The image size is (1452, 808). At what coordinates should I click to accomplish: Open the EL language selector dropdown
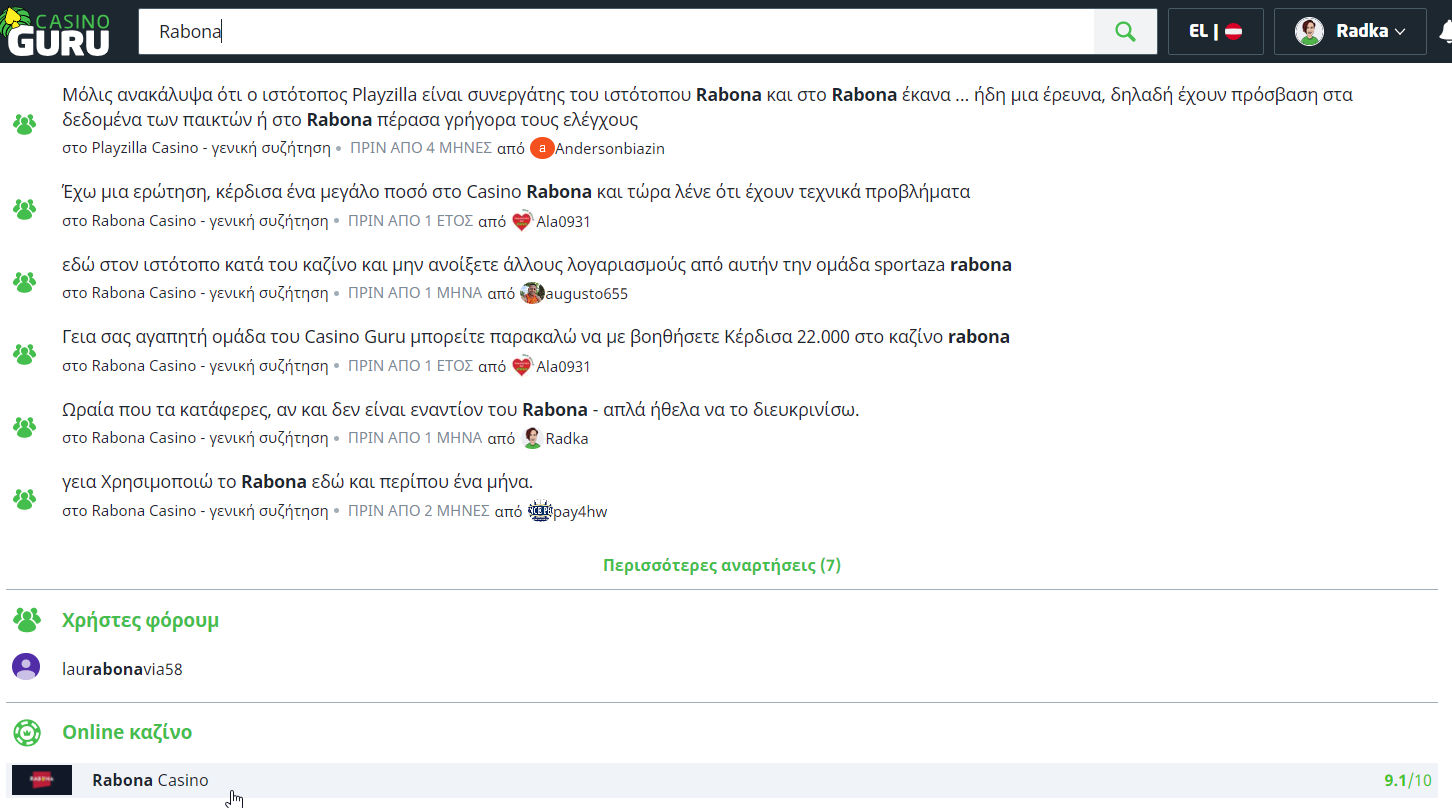pos(1215,32)
